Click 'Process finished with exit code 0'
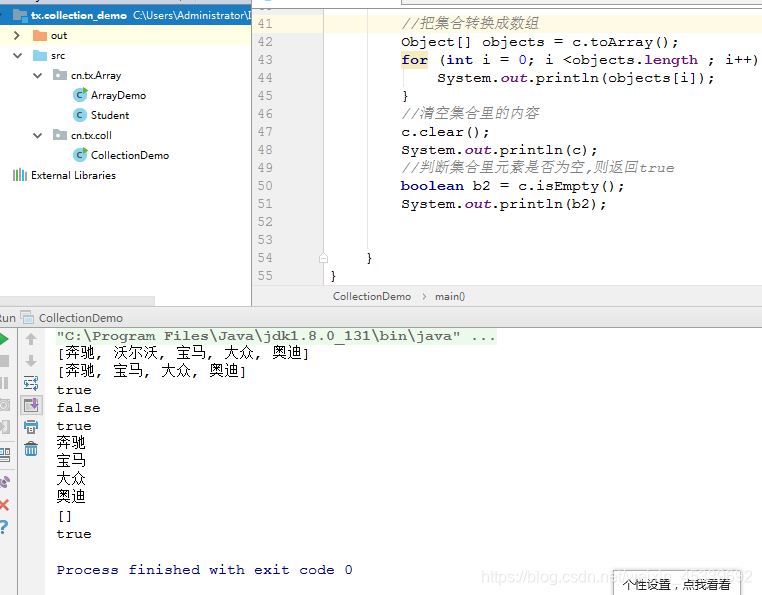This screenshot has height=595, width=762. (x=205, y=570)
